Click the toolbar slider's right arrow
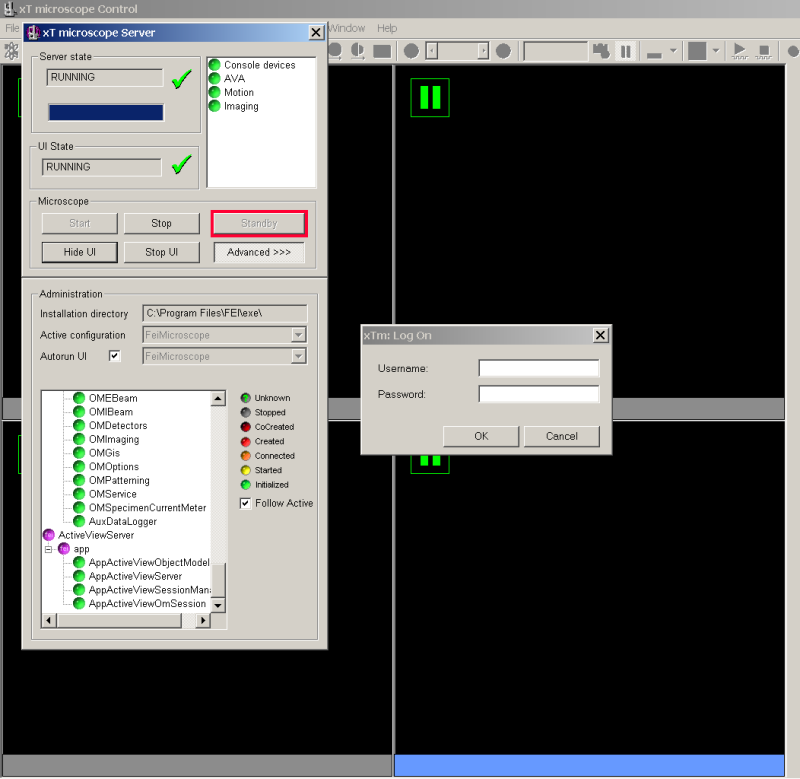This screenshot has width=800, height=779. click(x=483, y=51)
